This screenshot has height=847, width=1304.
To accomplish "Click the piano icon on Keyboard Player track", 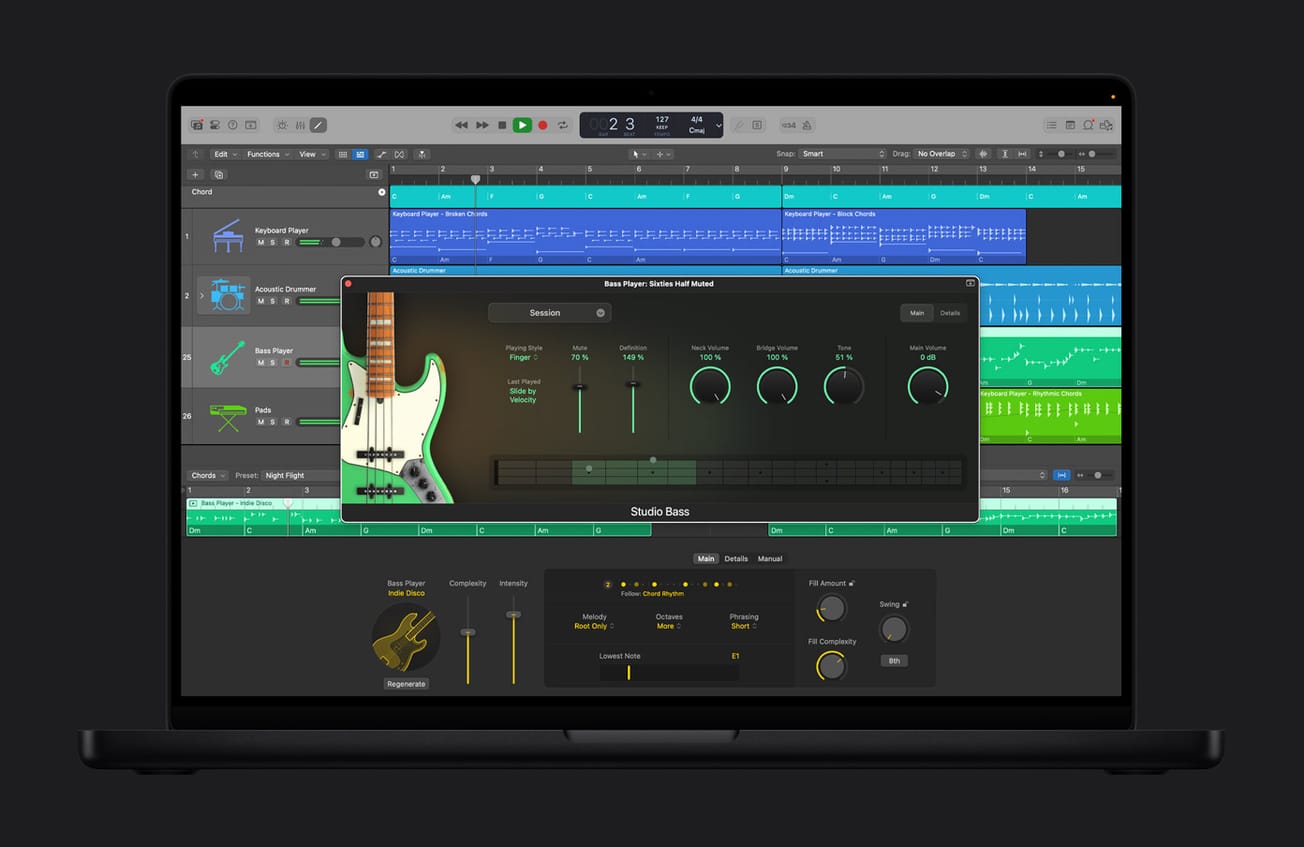I will [x=227, y=236].
